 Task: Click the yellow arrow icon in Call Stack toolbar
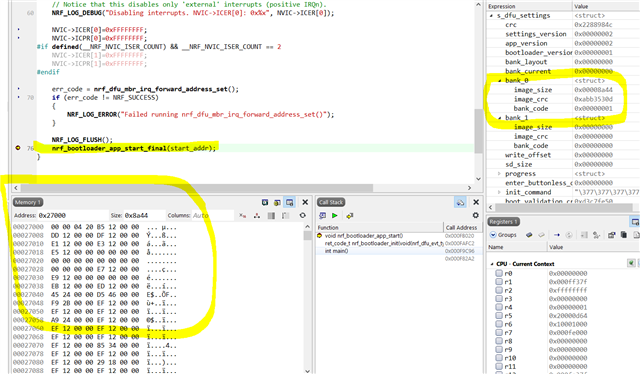tap(349, 215)
